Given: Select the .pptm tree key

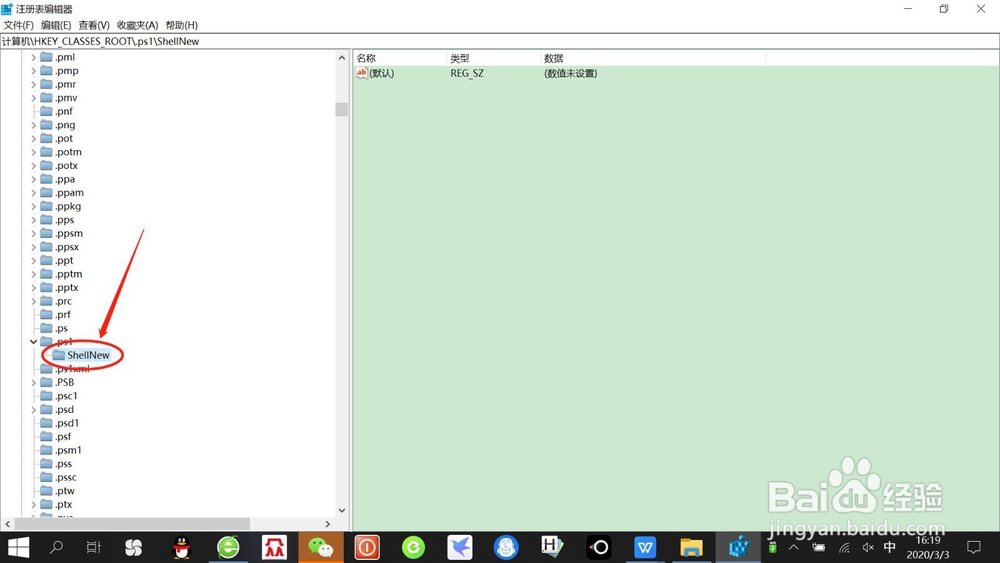Looking at the screenshot, I should click(x=68, y=274).
